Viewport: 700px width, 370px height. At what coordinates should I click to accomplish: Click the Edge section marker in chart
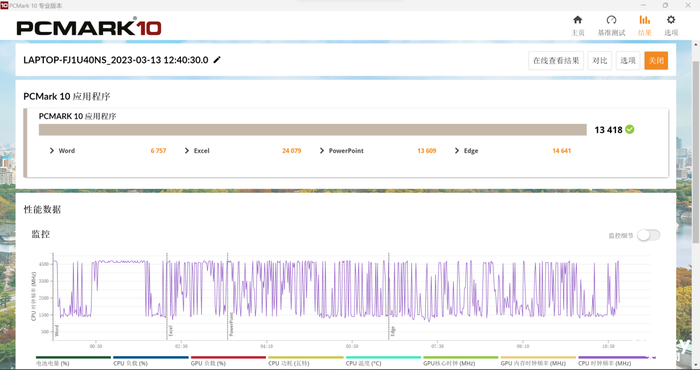click(393, 331)
